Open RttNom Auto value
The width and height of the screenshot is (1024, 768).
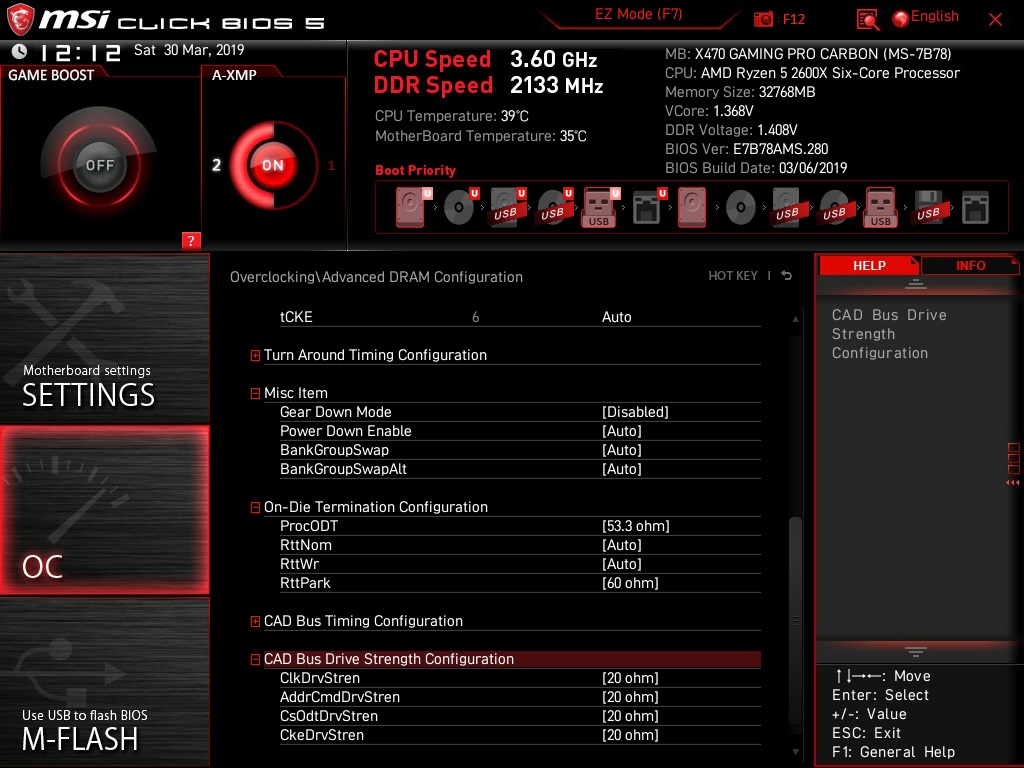coord(622,545)
